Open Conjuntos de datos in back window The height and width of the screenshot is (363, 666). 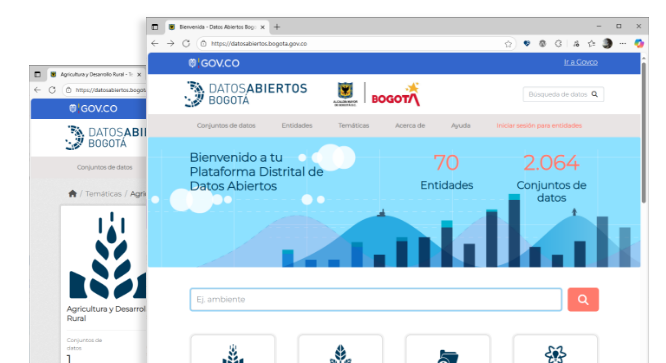coord(104,167)
